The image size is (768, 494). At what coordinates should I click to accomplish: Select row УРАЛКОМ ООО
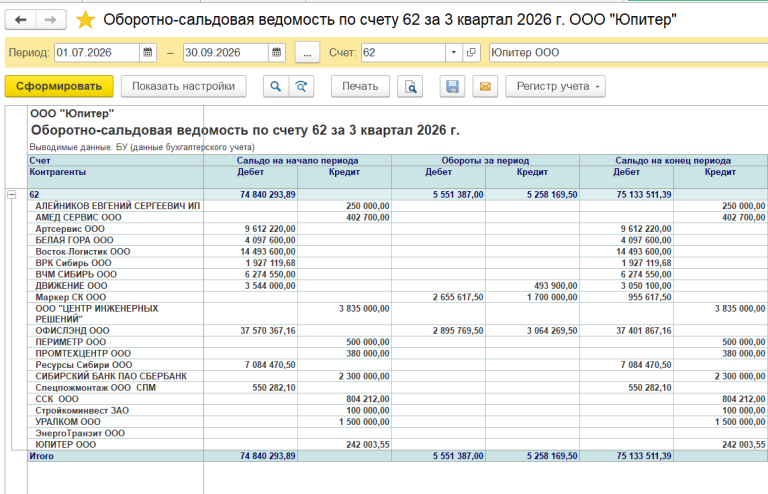[x=398, y=422]
